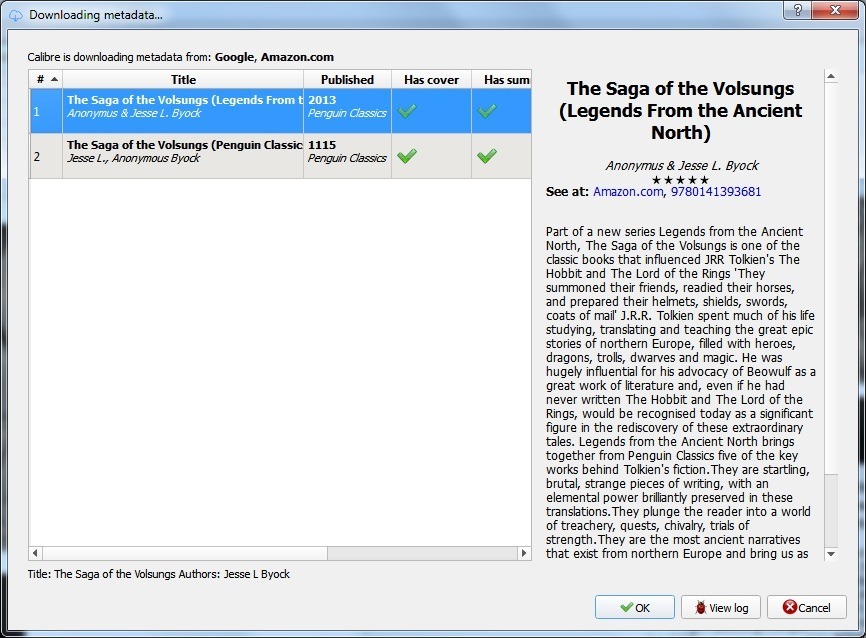This screenshot has height=638, width=866.
Task: Click the five-star rating in details panel
Action: pyautogui.click(x=679, y=179)
